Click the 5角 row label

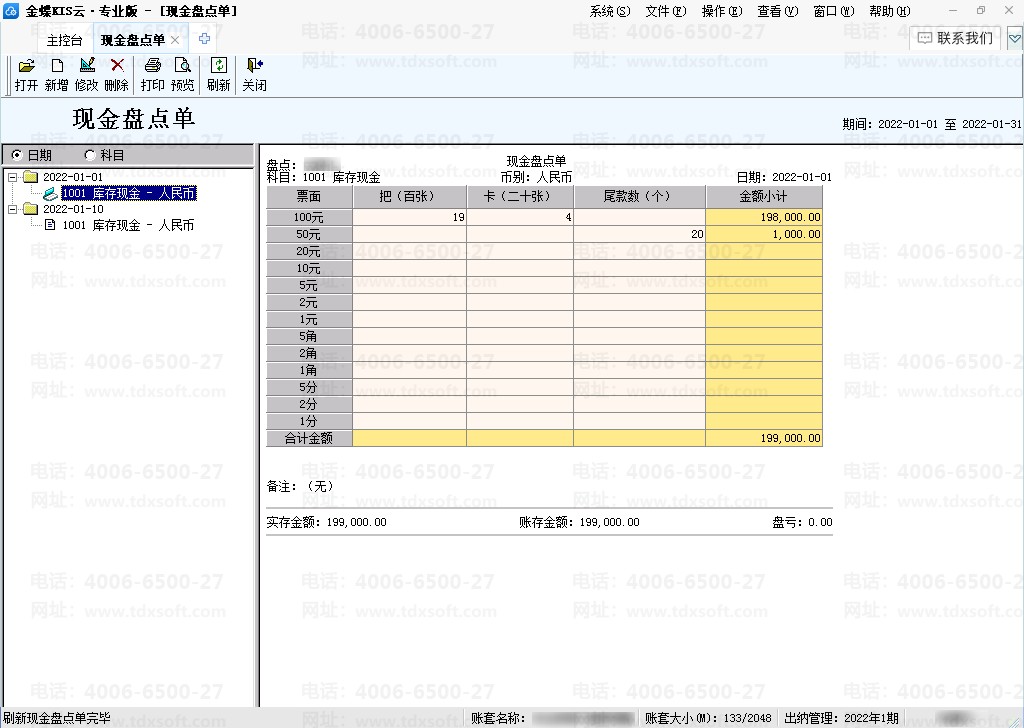click(309, 336)
